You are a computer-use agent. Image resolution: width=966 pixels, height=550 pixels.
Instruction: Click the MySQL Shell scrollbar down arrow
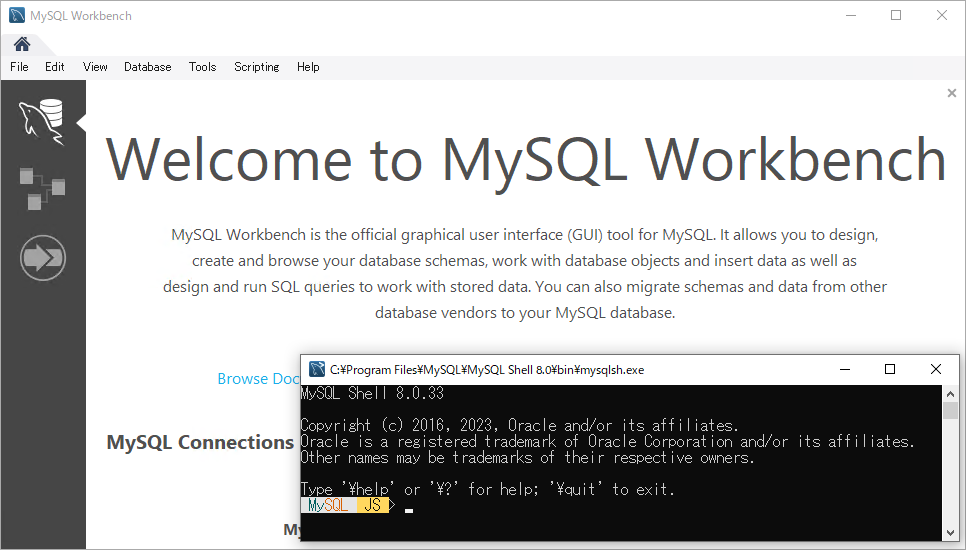coord(950,533)
